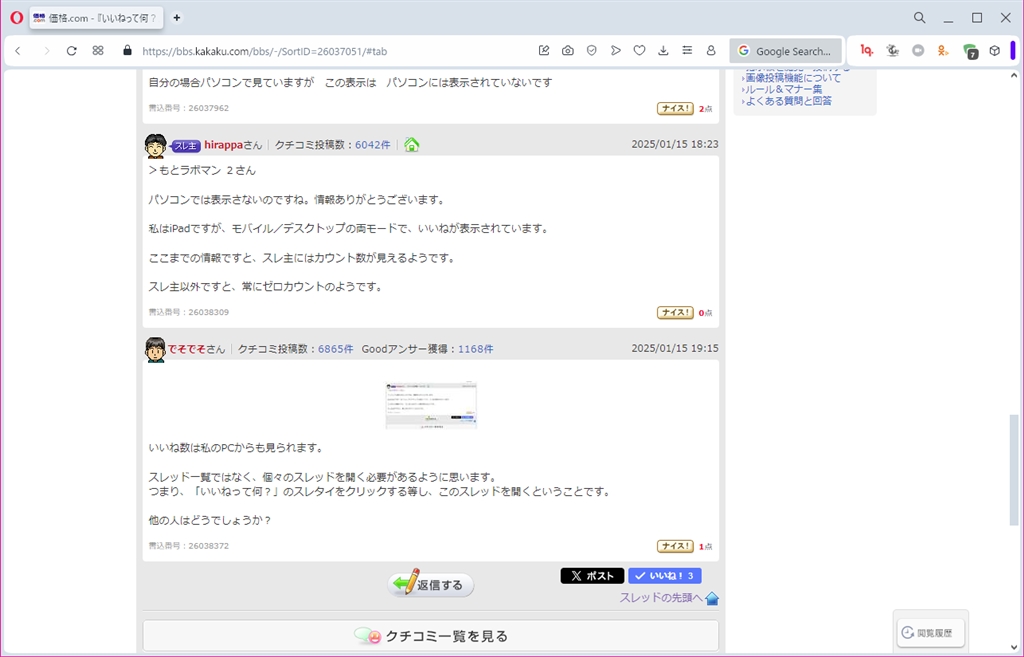Open でそでそ user profile link
The height and width of the screenshot is (657, 1024).
tap(187, 349)
